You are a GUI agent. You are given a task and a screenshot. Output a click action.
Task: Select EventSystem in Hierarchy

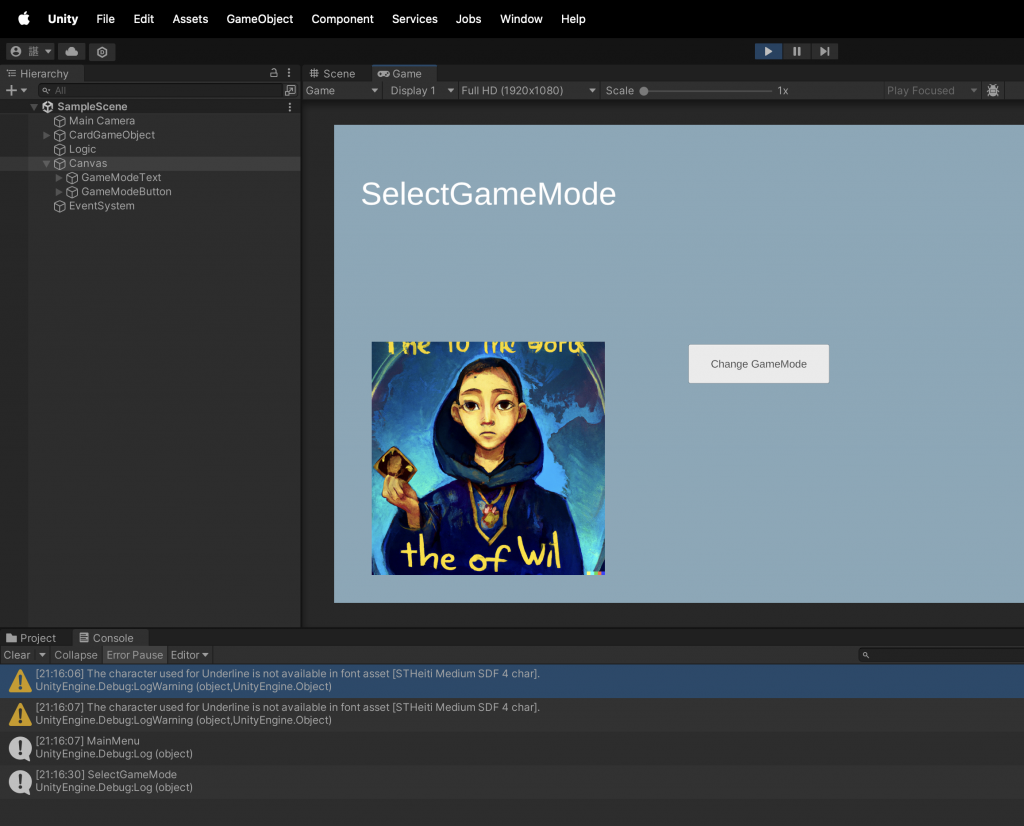(102, 206)
